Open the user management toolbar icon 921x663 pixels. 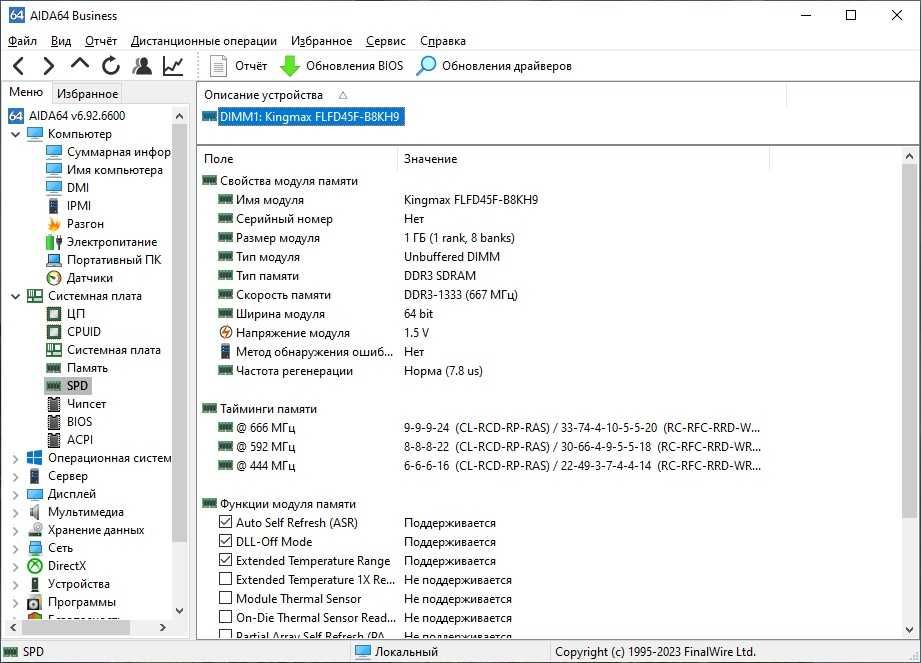142,66
